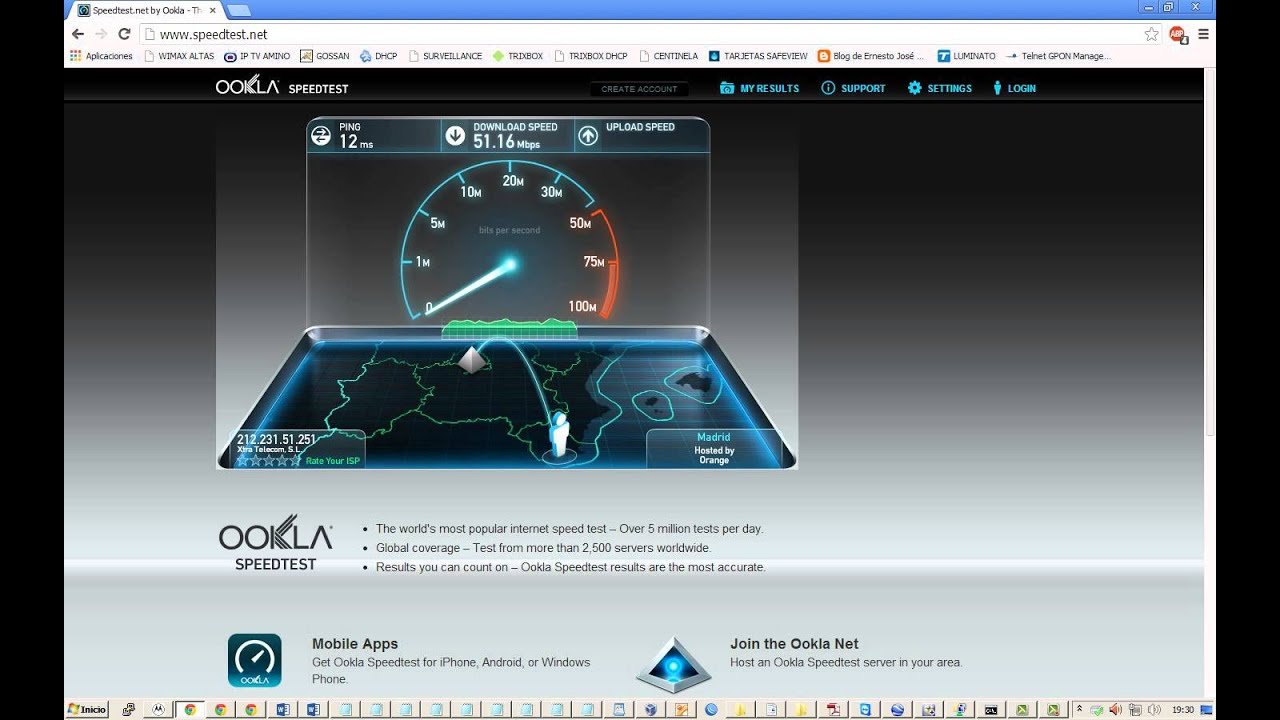Click the 19:30 system clock
Image resolution: width=1280 pixels, height=720 pixels.
(1183, 709)
